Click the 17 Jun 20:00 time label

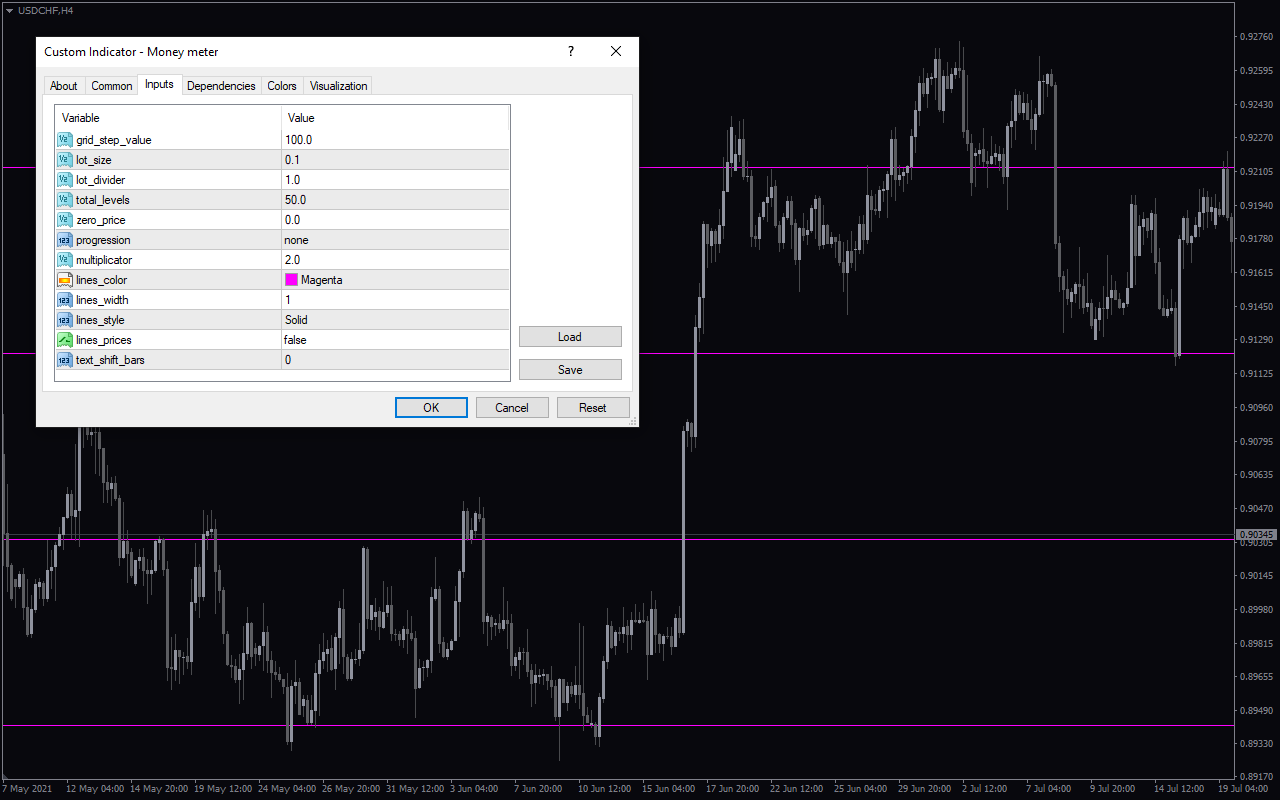(x=733, y=789)
